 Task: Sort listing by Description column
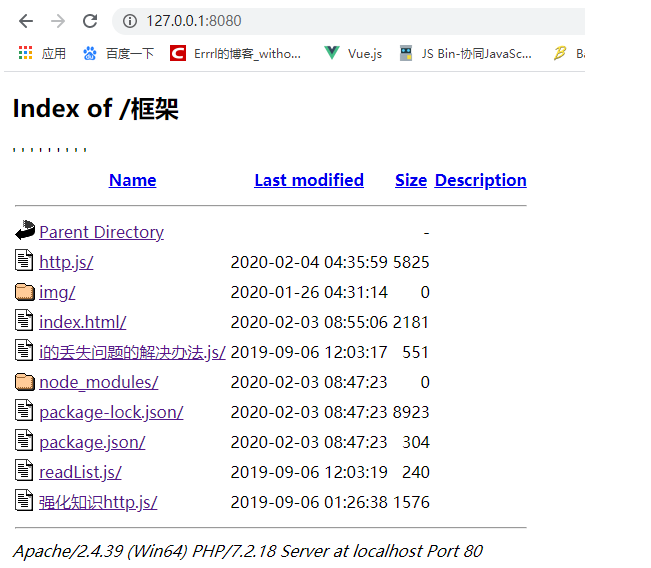coord(481,180)
